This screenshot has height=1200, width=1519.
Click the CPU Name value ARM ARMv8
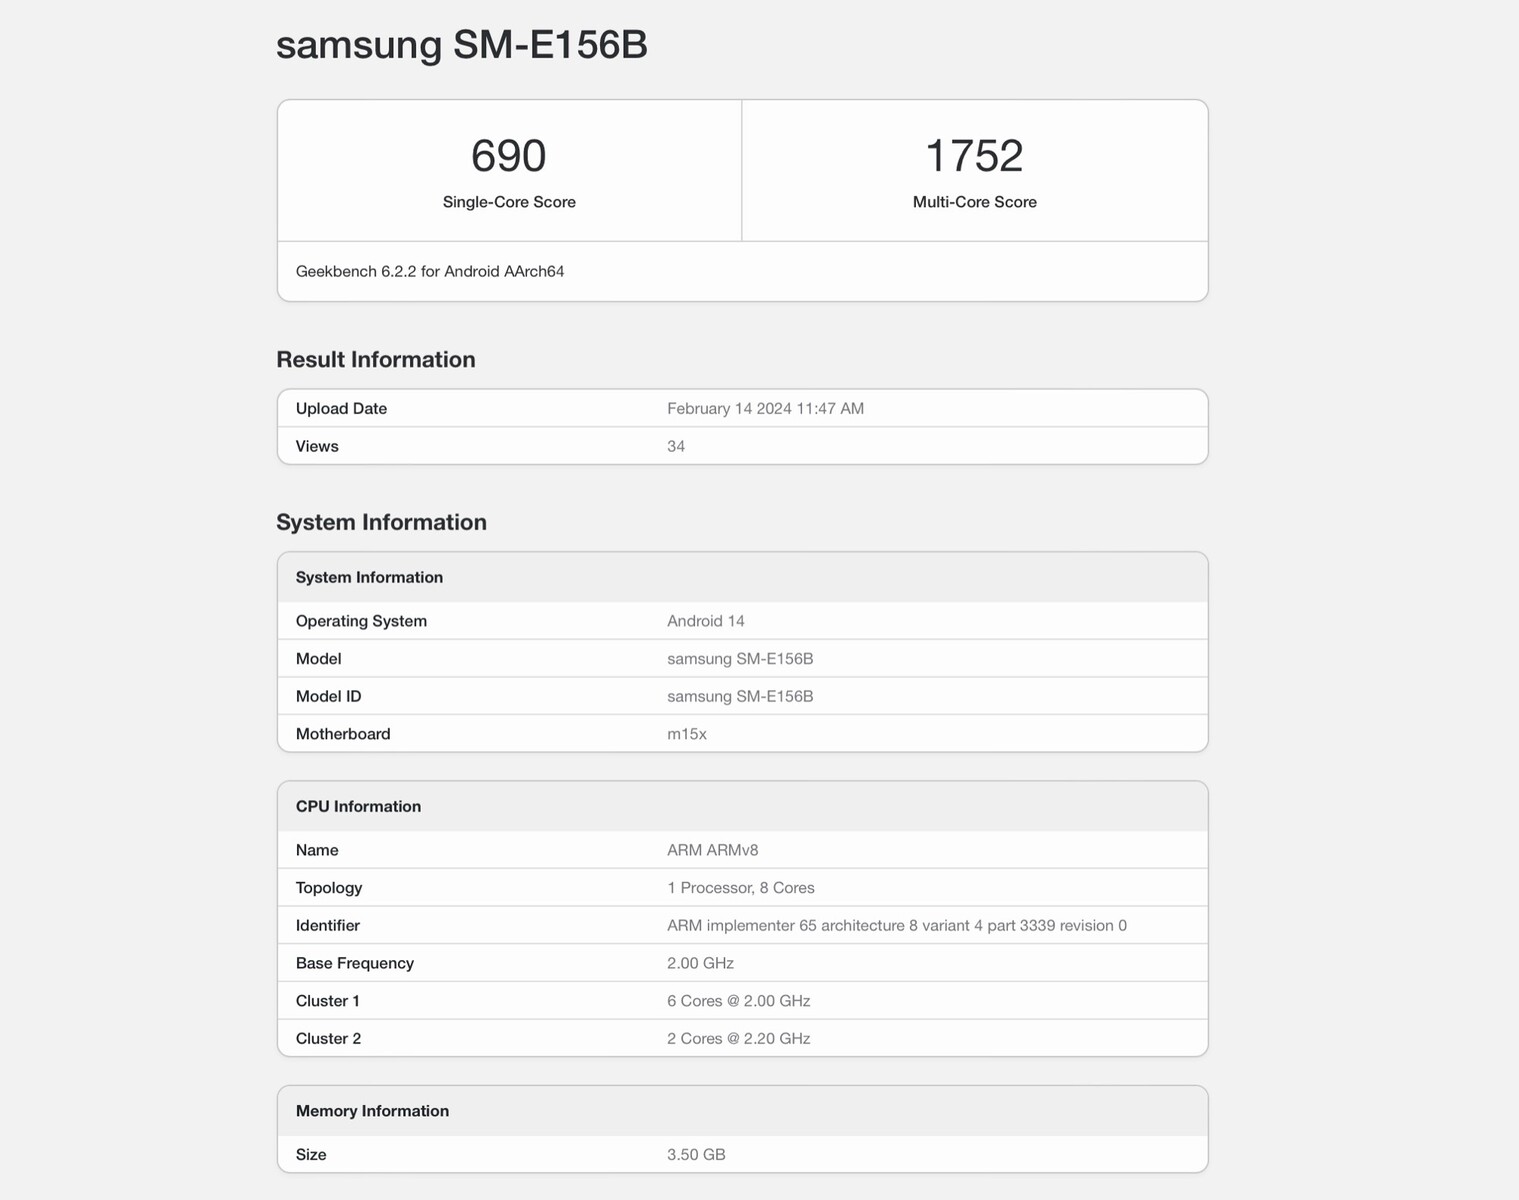click(x=713, y=850)
